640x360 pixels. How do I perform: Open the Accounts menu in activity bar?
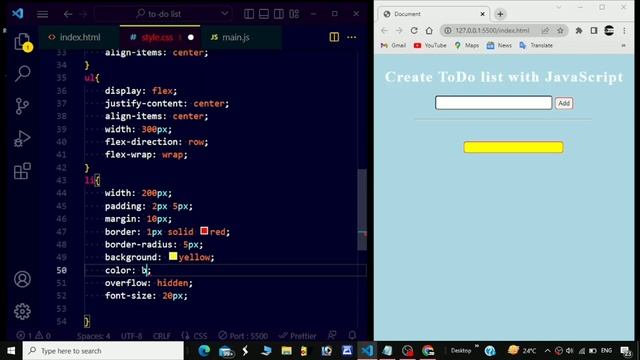point(22,279)
